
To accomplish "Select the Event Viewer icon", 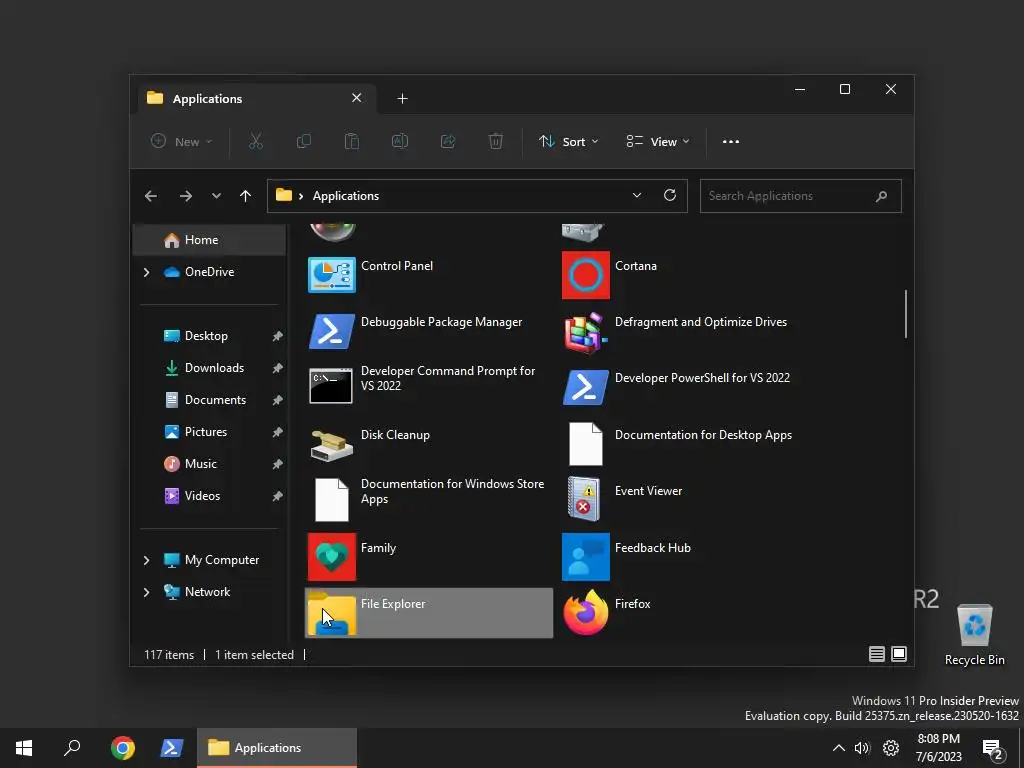I will (584, 500).
